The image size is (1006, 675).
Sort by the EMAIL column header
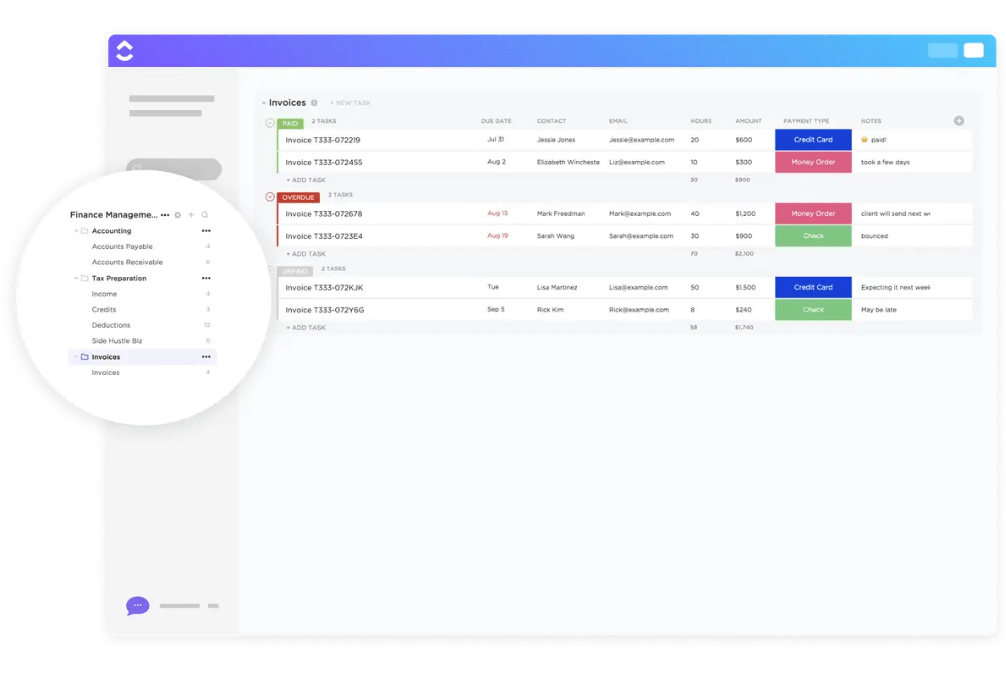(x=618, y=121)
